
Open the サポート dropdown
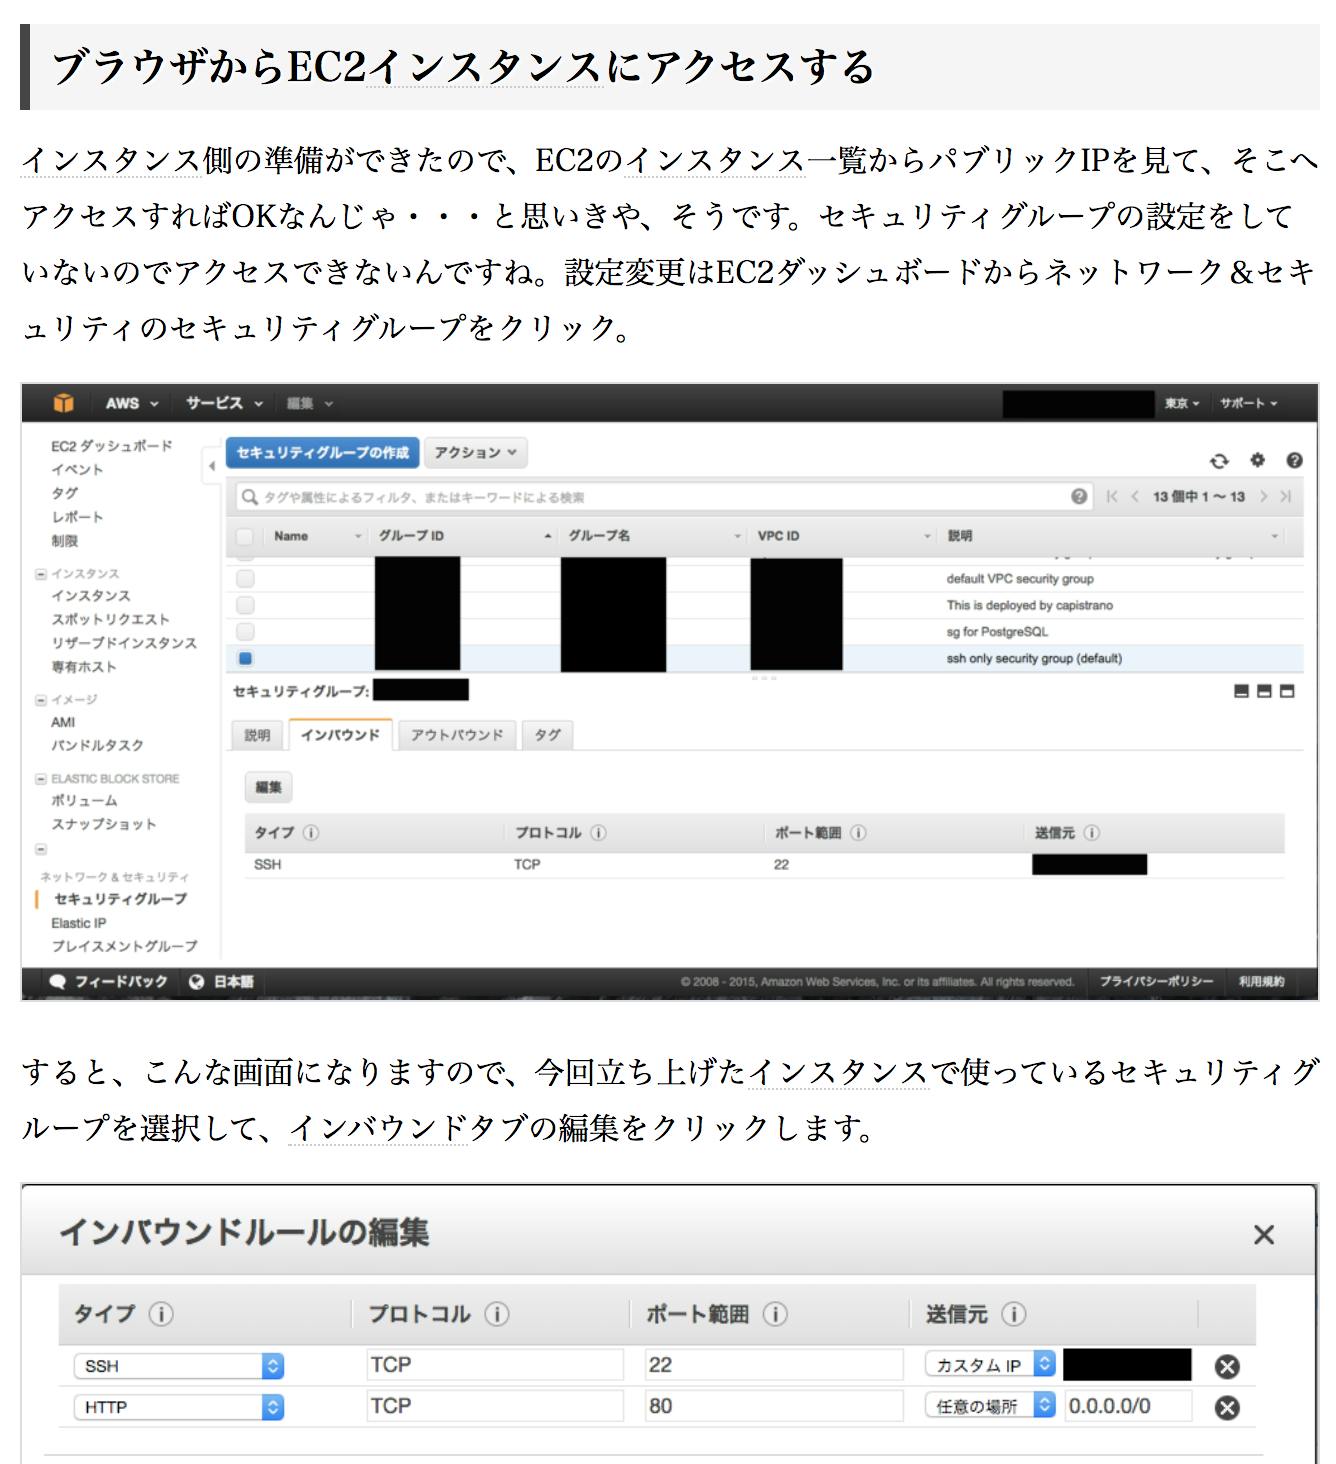tap(1248, 403)
